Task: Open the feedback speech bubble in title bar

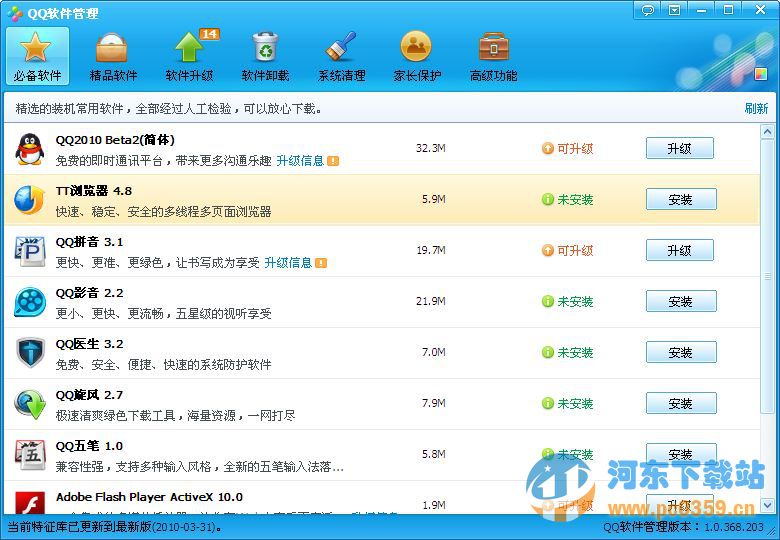Action: 648,10
